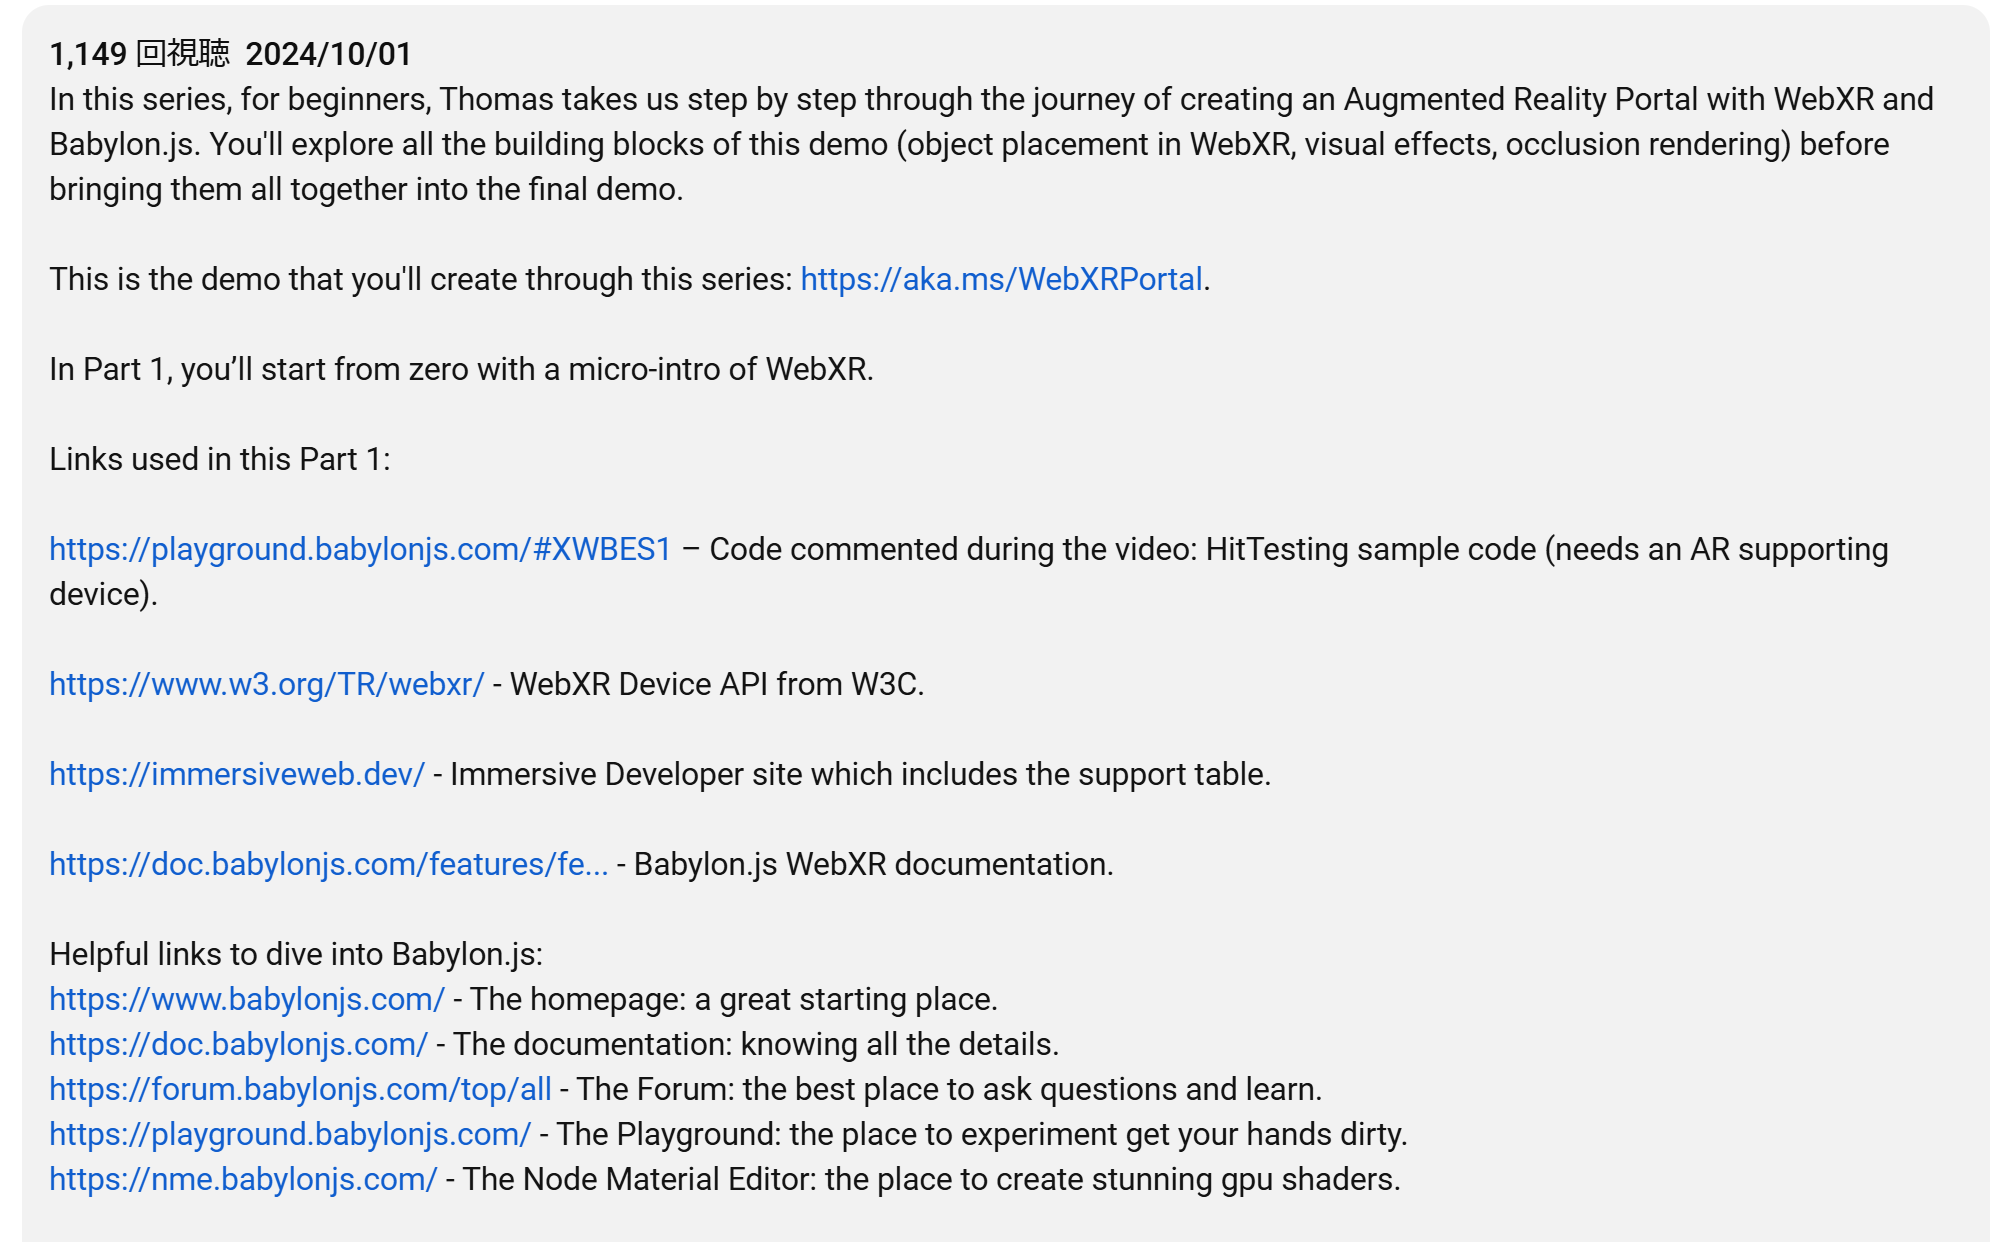Open the playground.babylonjs.com/ link near bottom
Image resolution: width=2001 pixels, height=1242 pixels.
tap(290, 1134)
